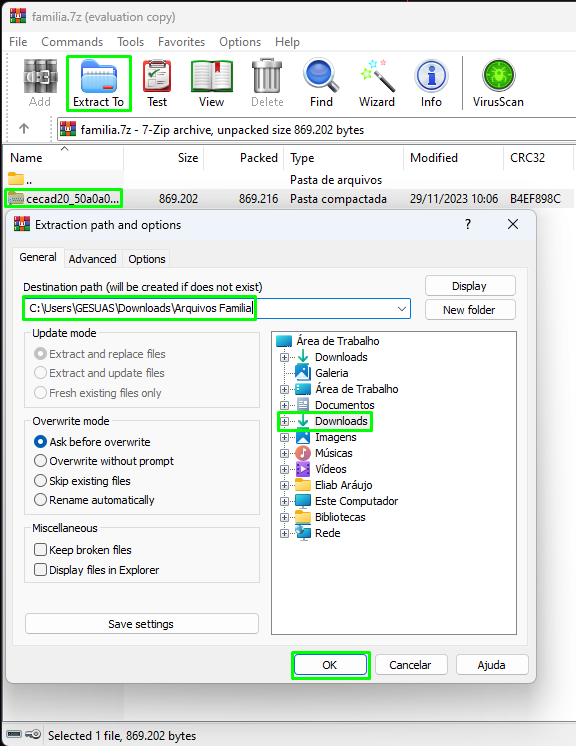Expand the Rede tree node
The image size is (576, 746).
coord(284,533)
